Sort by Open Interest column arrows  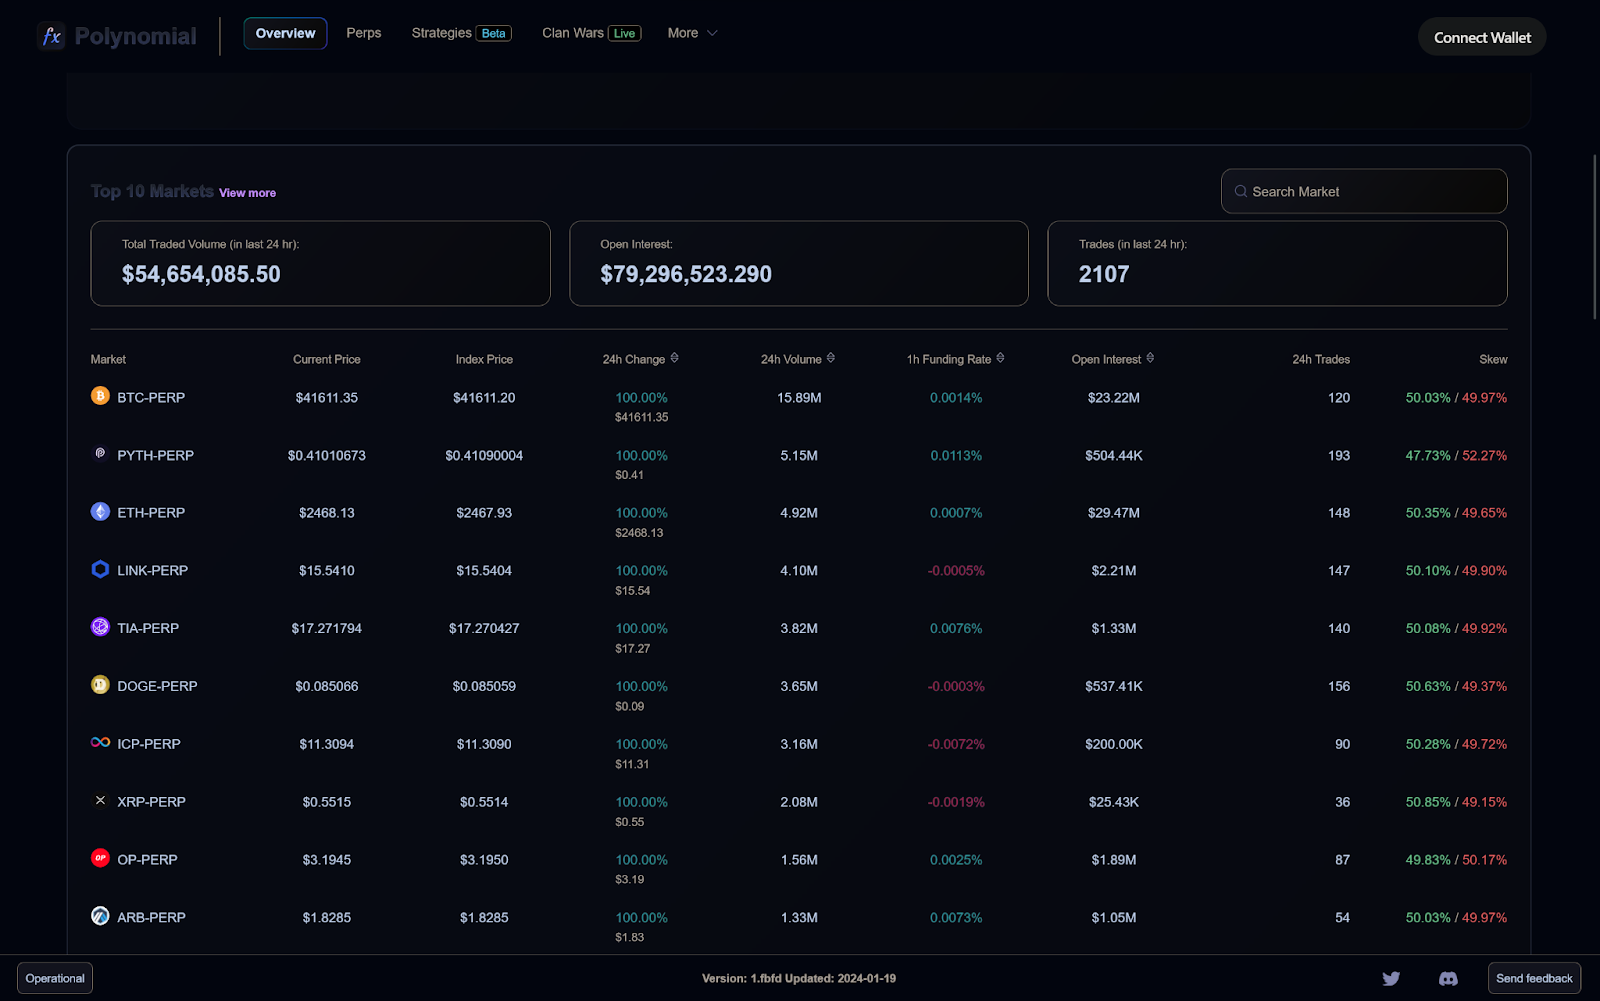pos(1150,358)
